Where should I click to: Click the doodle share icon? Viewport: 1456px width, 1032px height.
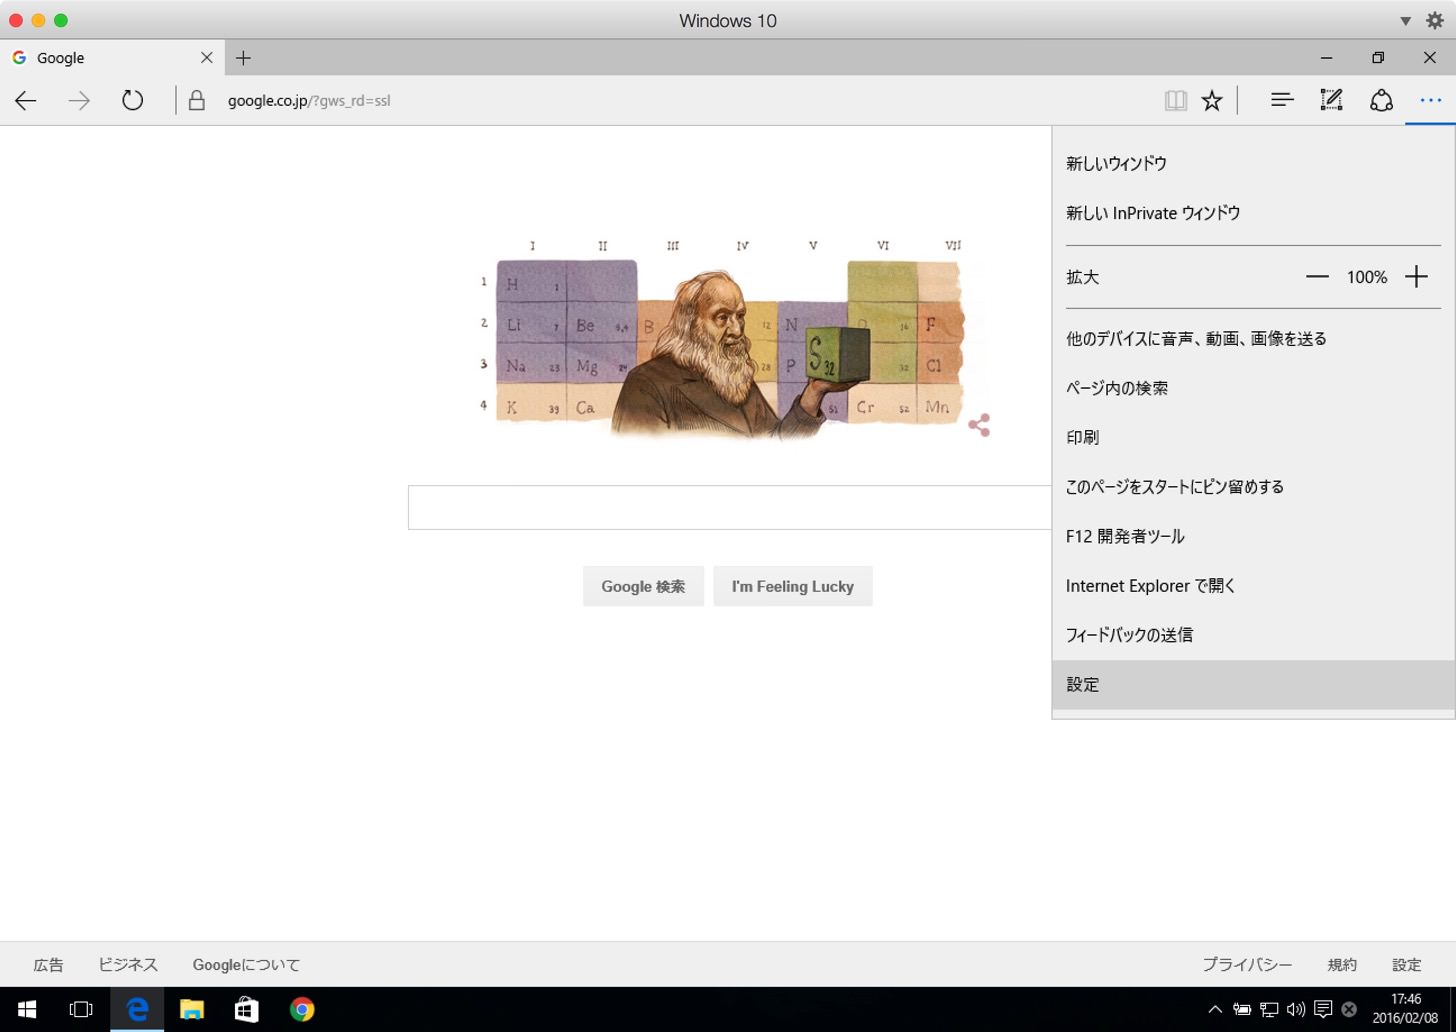[979, 425]
